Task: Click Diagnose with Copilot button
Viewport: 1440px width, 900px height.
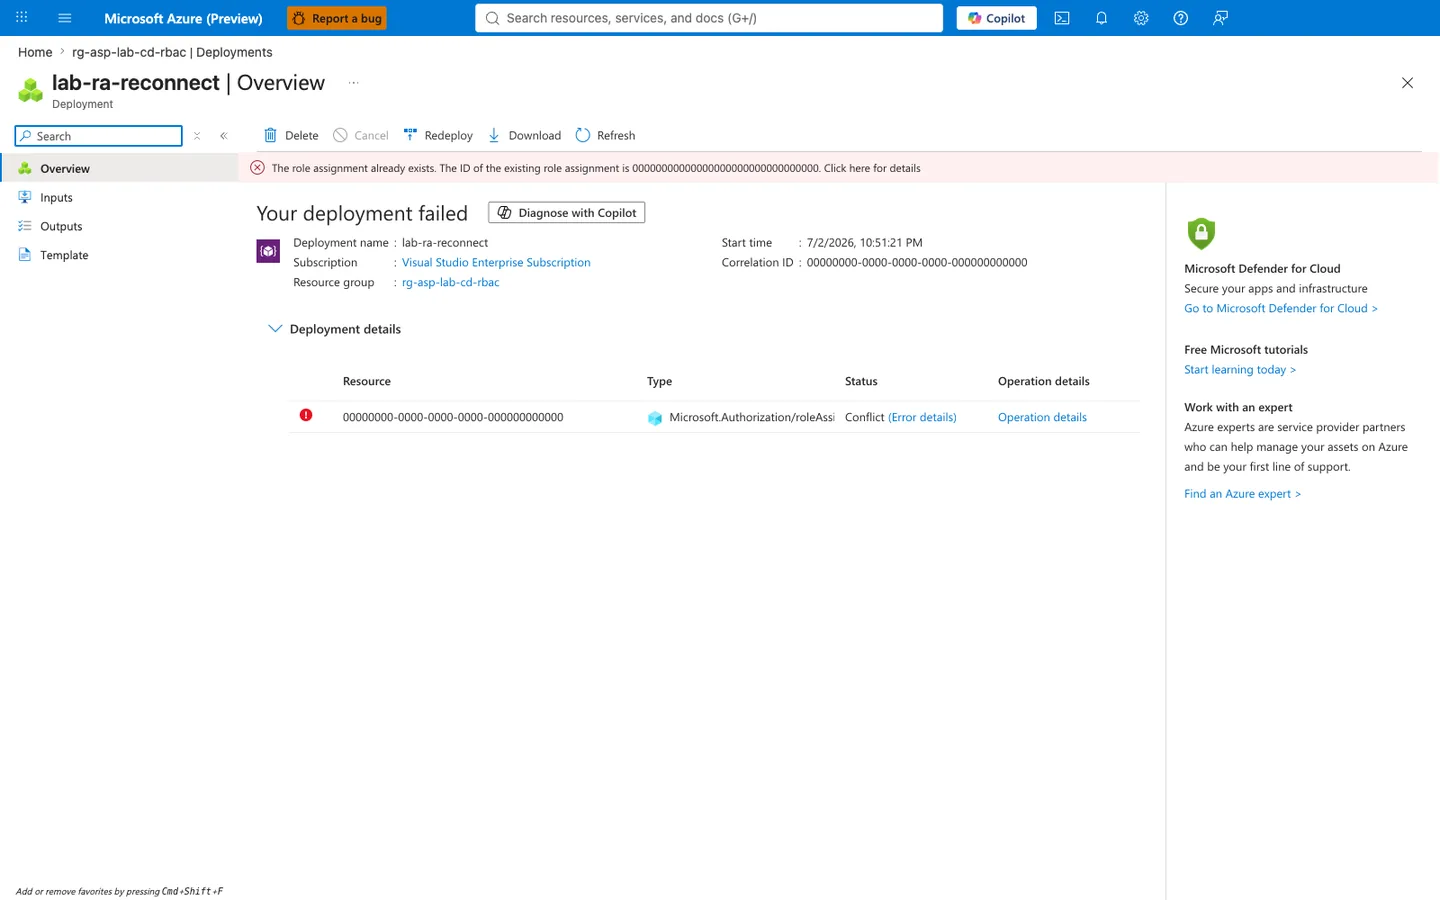Action: pyautogui.click(x=567, y=212)
